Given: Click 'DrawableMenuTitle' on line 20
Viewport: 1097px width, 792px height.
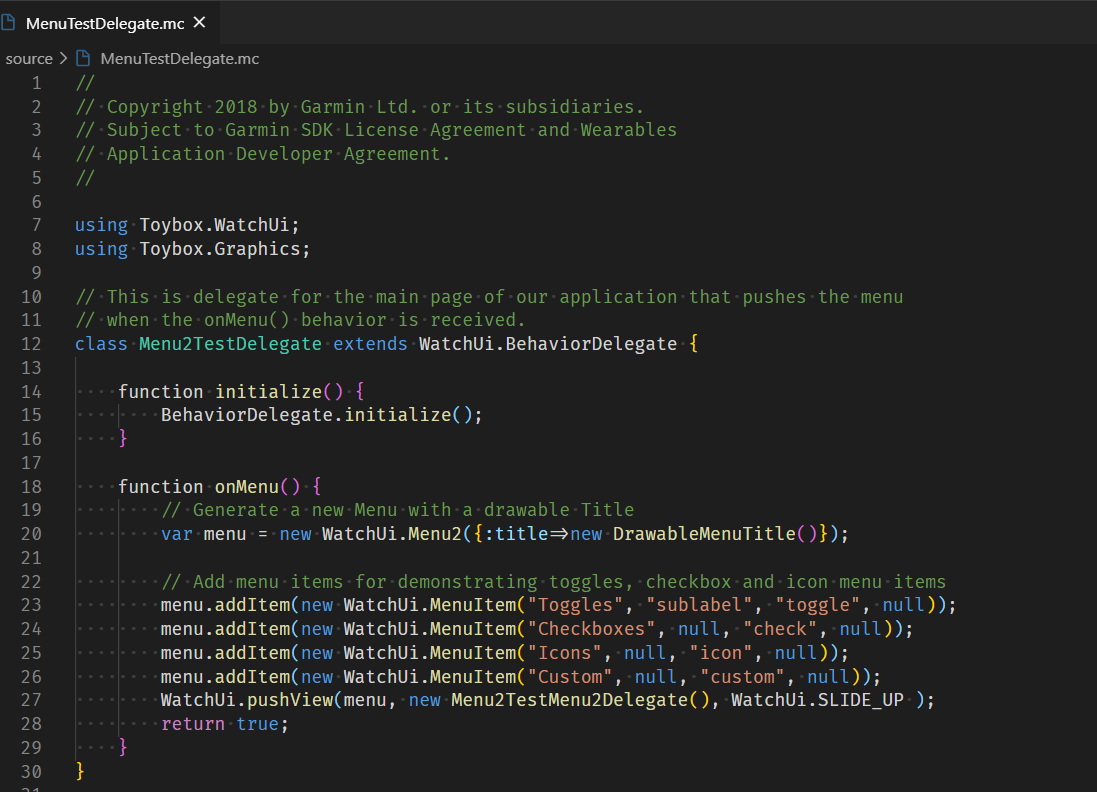Looking at the screenshot, I should (x=705, y=534).
